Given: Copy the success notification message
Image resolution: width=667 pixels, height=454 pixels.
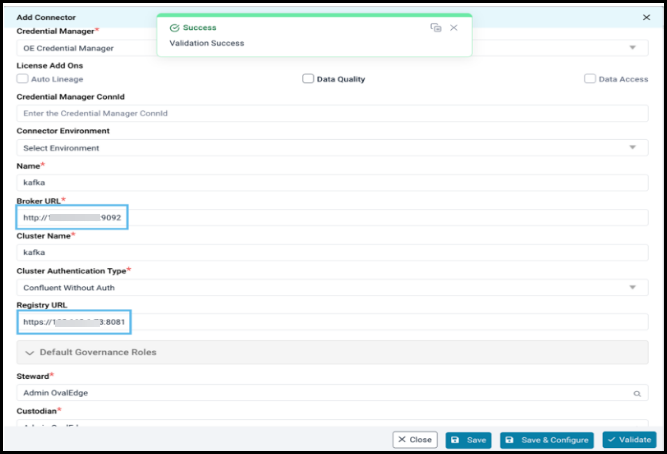Looking at the screenshot, I should tap(436, 28).
